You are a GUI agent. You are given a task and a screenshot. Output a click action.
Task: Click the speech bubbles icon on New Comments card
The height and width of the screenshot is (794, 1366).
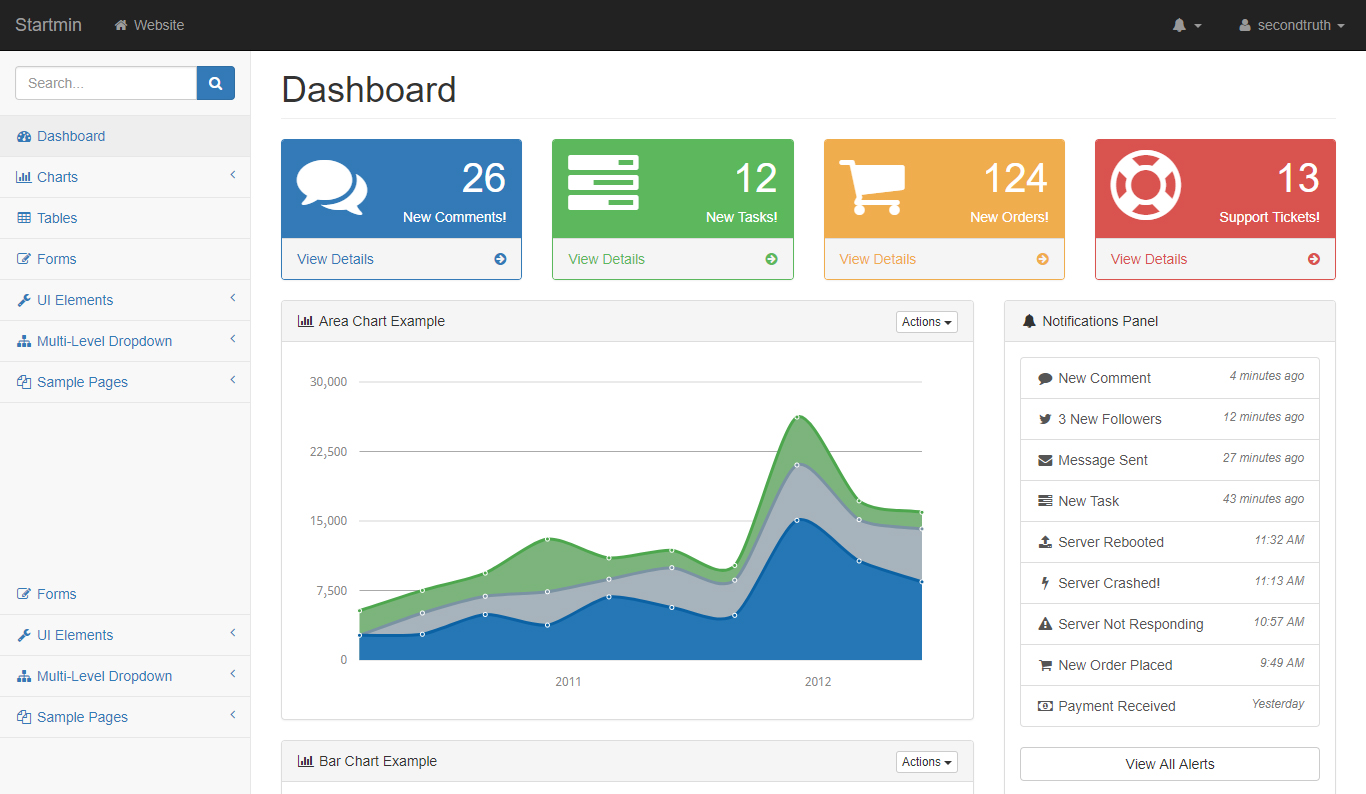click(332, 187)
